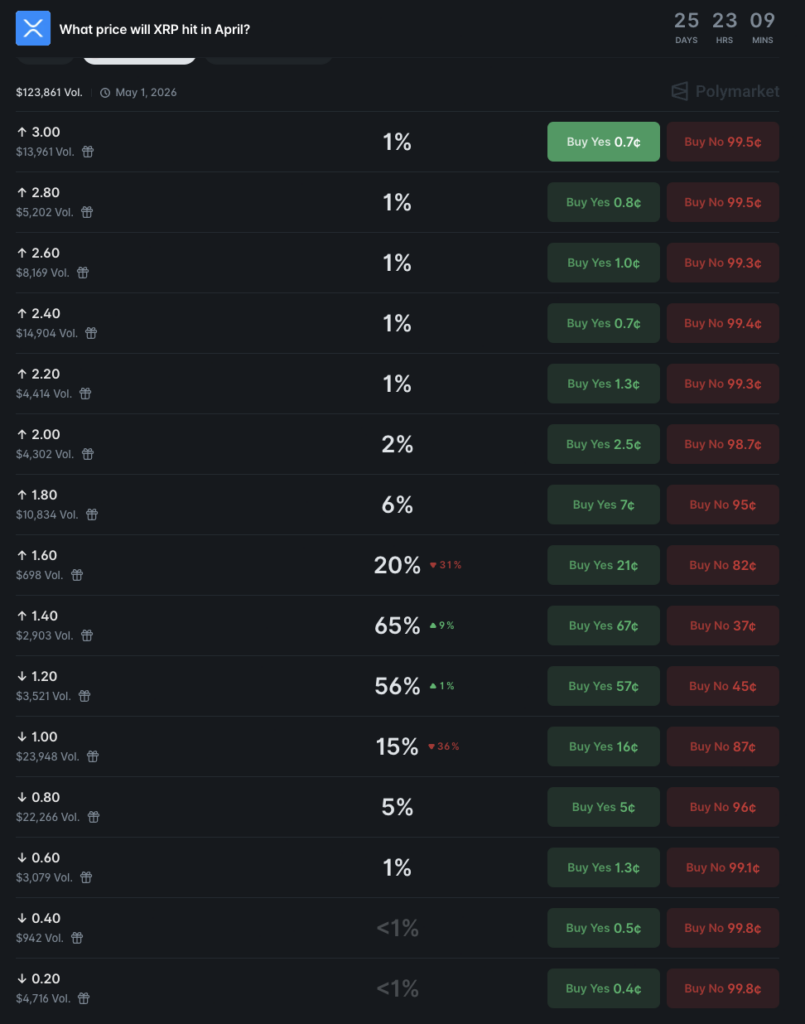The width and height of the screenshot is (805, 1024).
Task: Click the gift icon next to $698 Vol.
Action: click(77, 577)
